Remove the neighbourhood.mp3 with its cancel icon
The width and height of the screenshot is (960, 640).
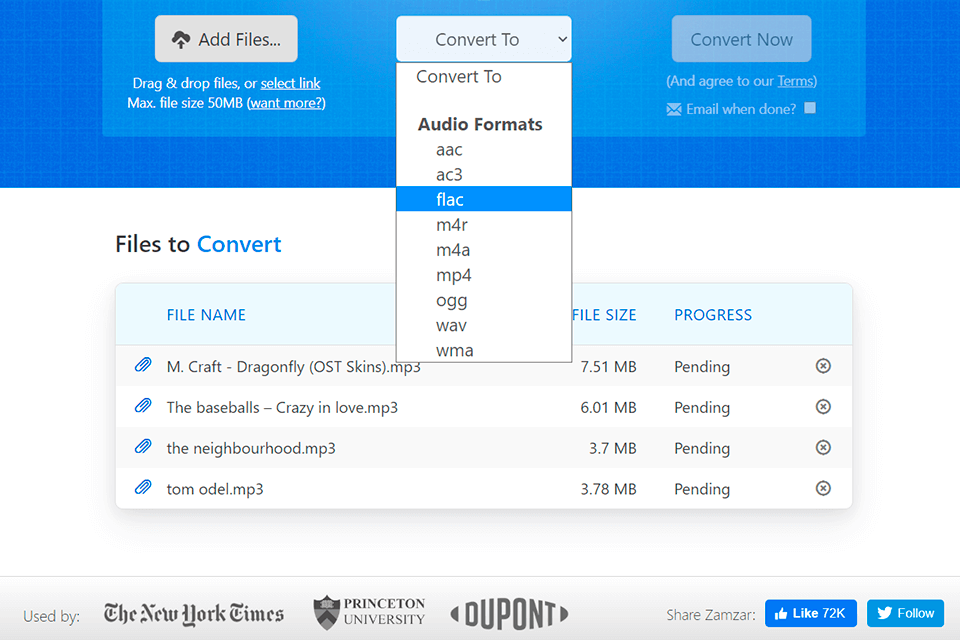(823, 448)
